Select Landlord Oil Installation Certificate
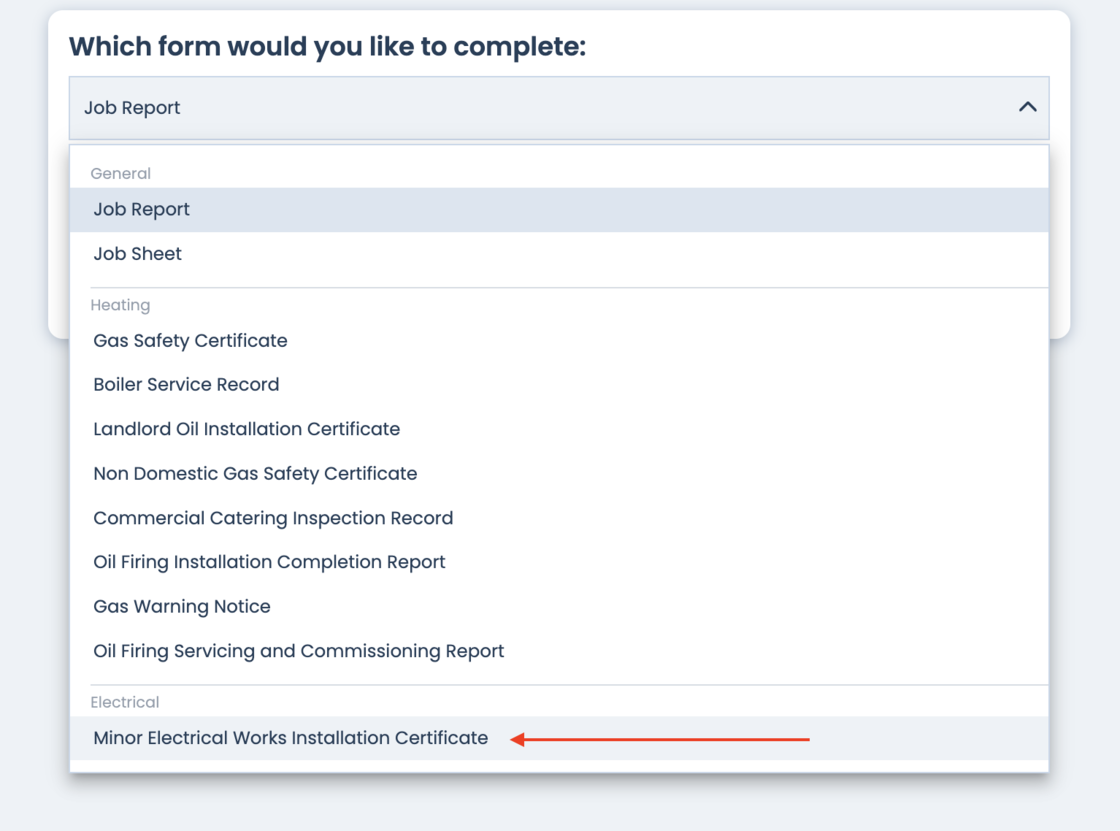 pyautogui.click(x=246, y=429)
